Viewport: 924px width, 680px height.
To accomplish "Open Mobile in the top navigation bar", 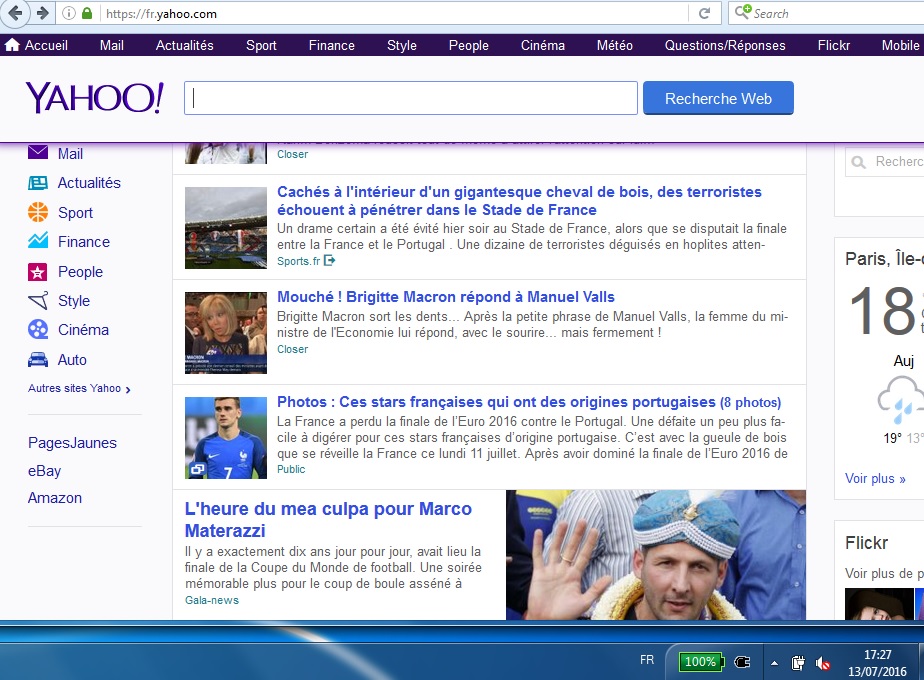I will point(900,45).
